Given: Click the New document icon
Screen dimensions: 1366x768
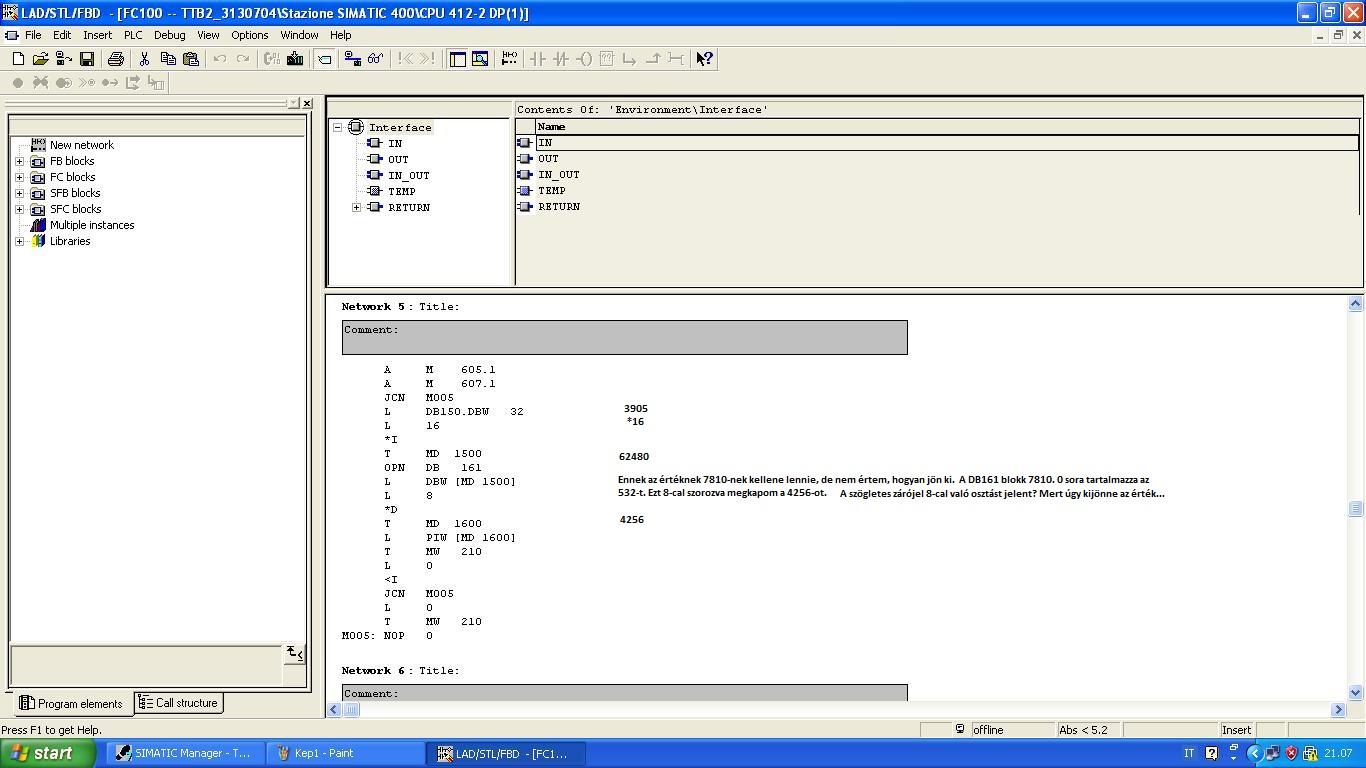Looking at the screenshot, I should click(x=18, y=59).
